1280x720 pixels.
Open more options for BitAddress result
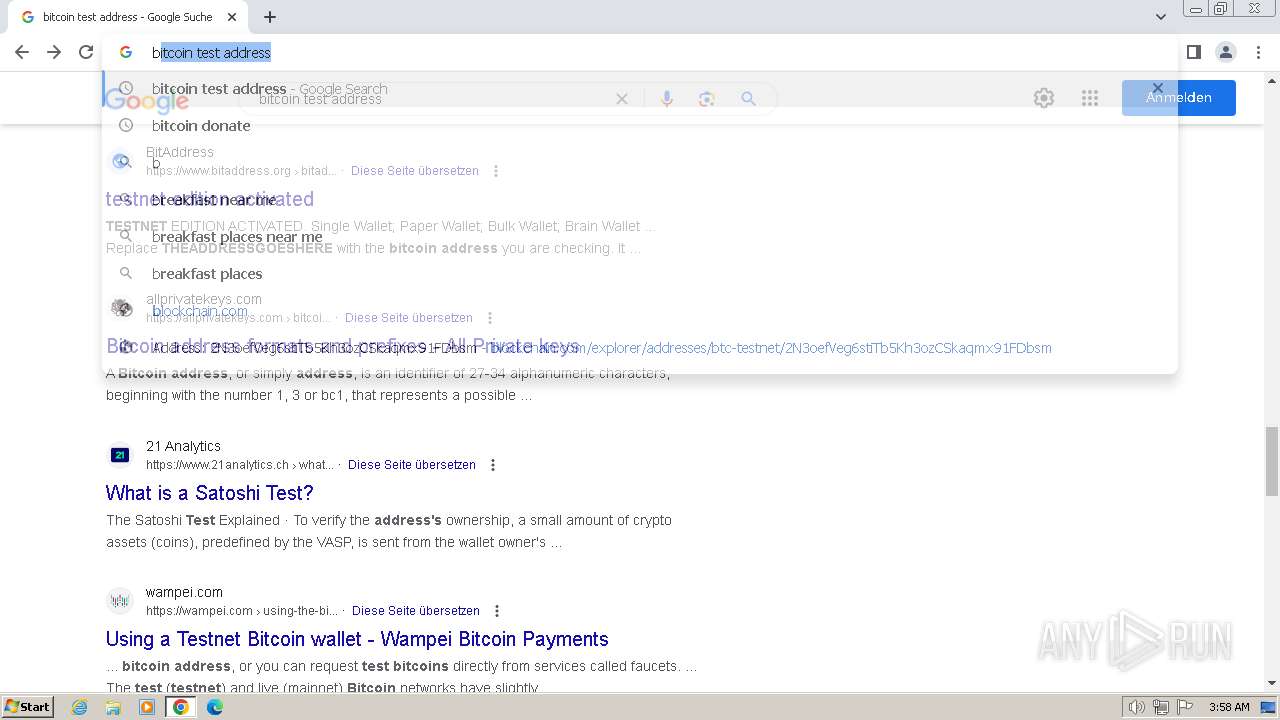(496, 171)
